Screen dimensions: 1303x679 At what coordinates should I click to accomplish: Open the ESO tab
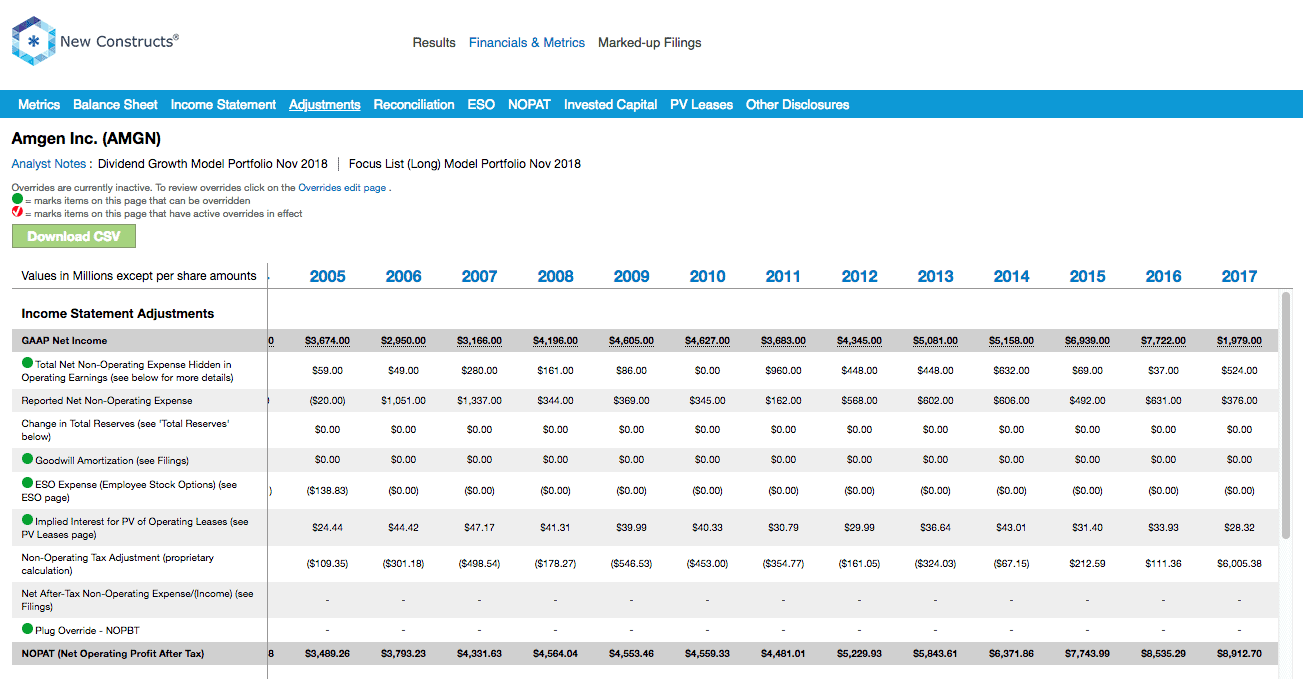click(x=481, y=104)
